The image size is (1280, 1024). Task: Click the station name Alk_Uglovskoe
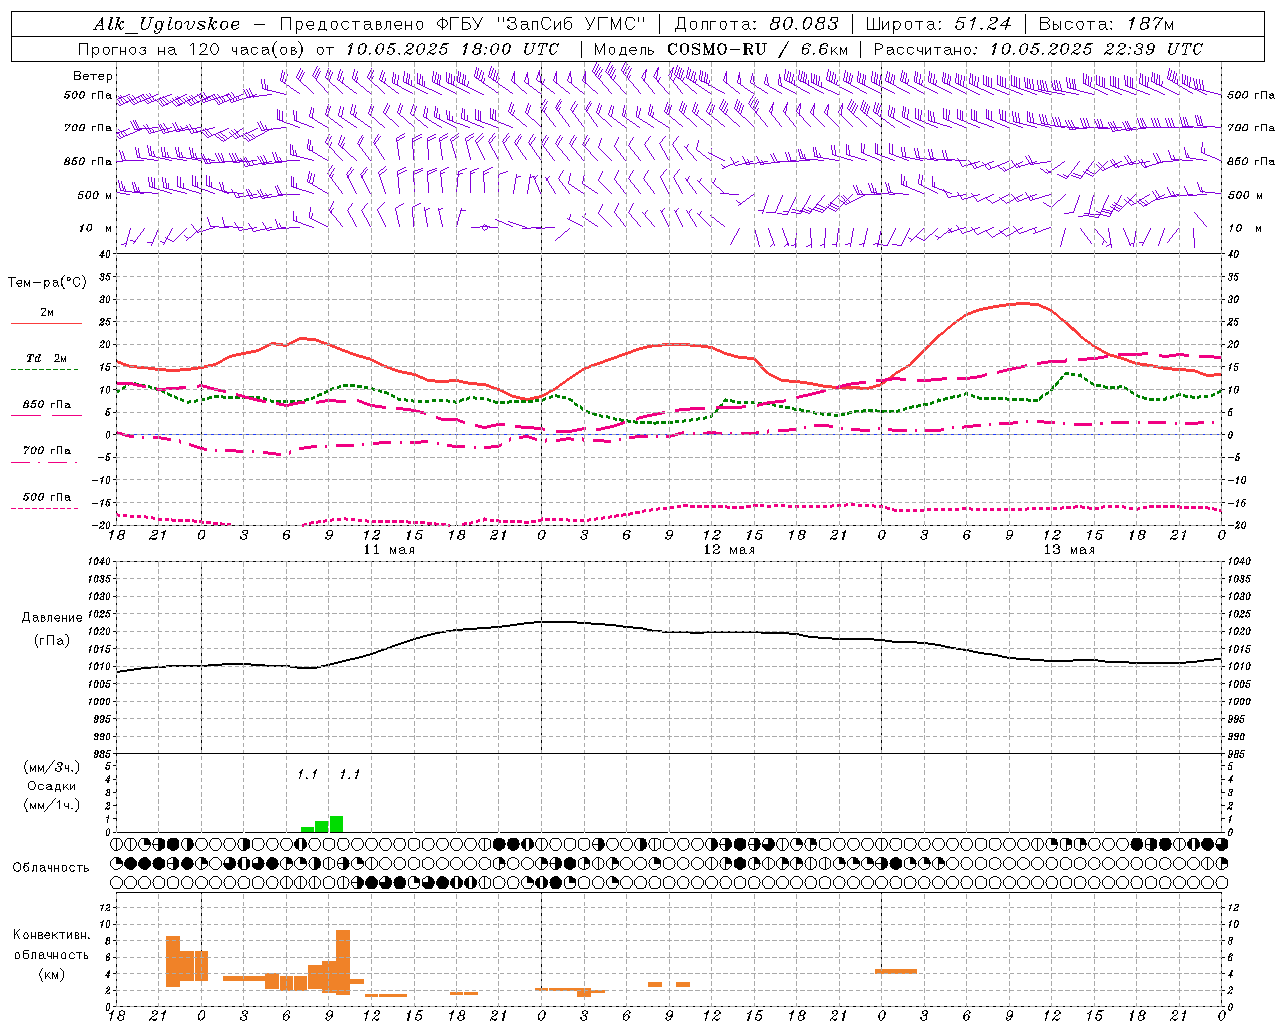[166, 24]
